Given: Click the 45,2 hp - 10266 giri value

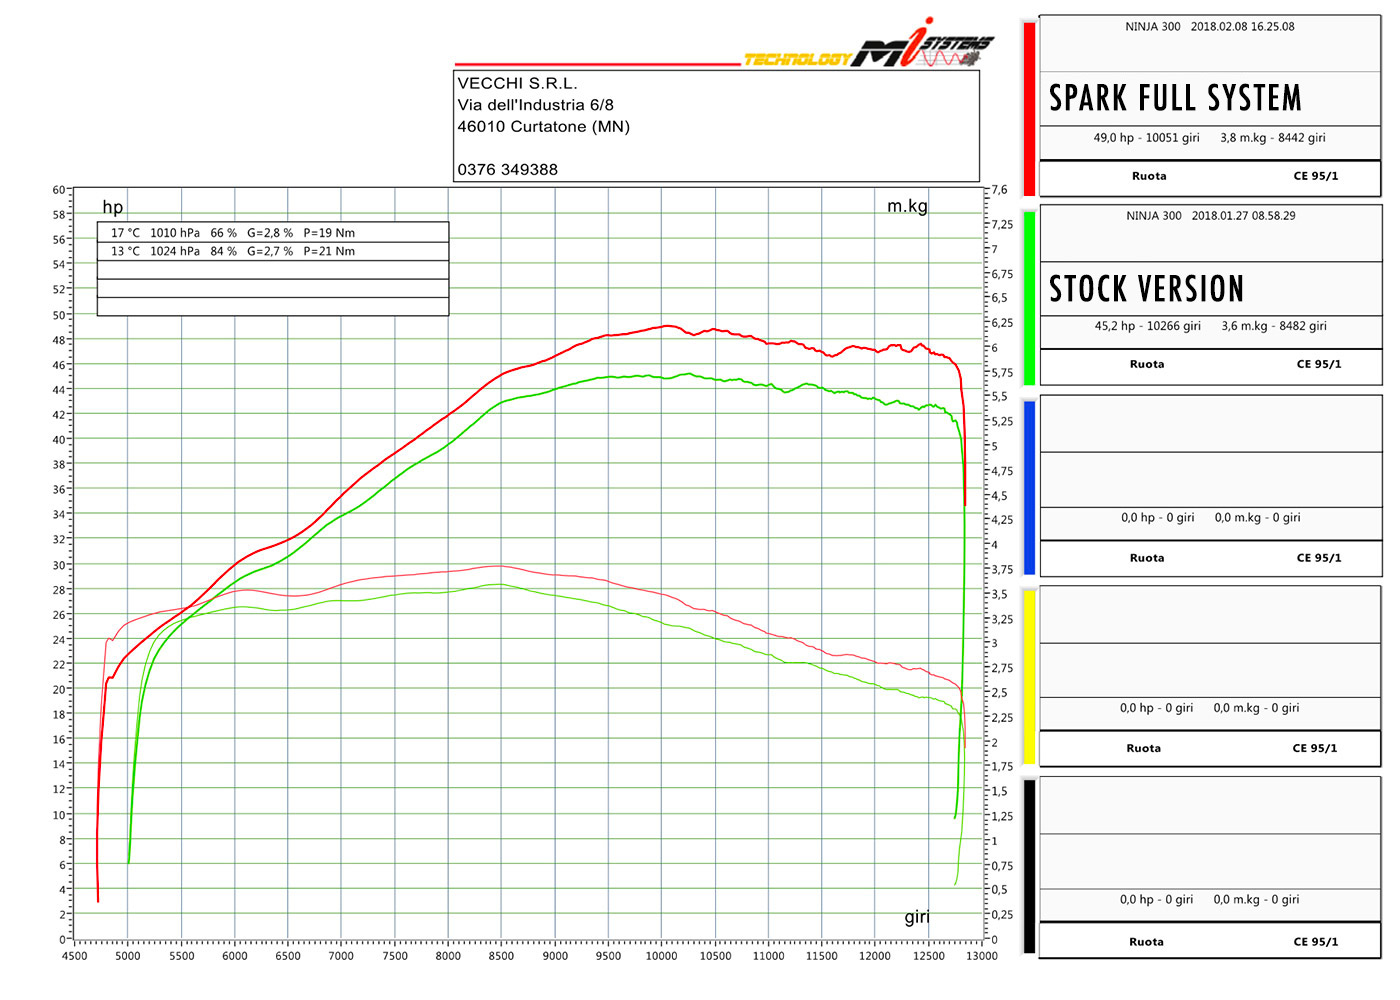Looking at the screenshot, I should pyautogui.click(x=1148, y=326).
